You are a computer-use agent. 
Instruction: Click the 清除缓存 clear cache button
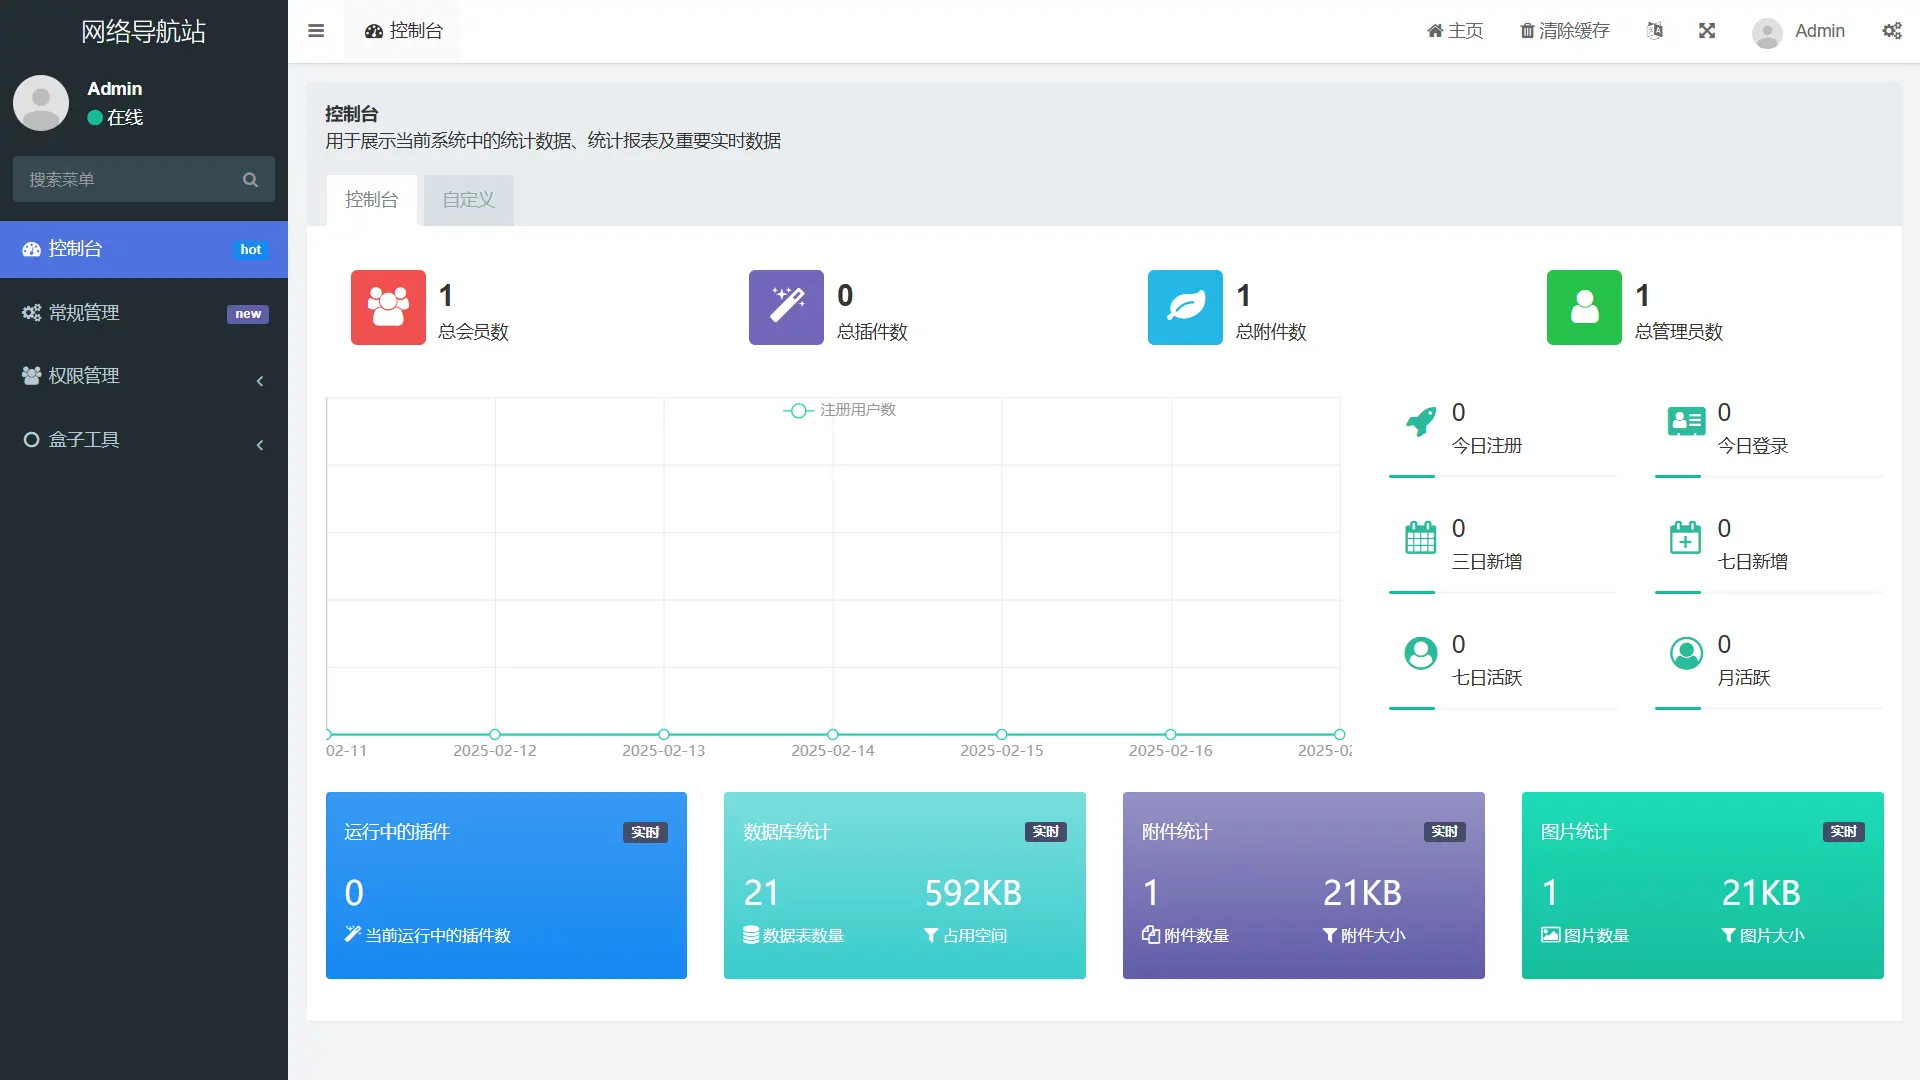(1565, 31)
